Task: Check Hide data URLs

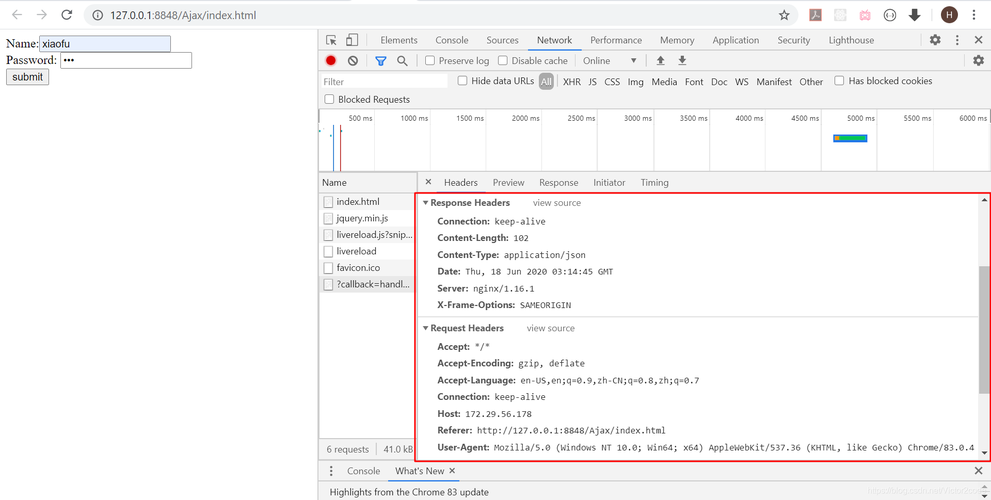Action: point(463,81)
